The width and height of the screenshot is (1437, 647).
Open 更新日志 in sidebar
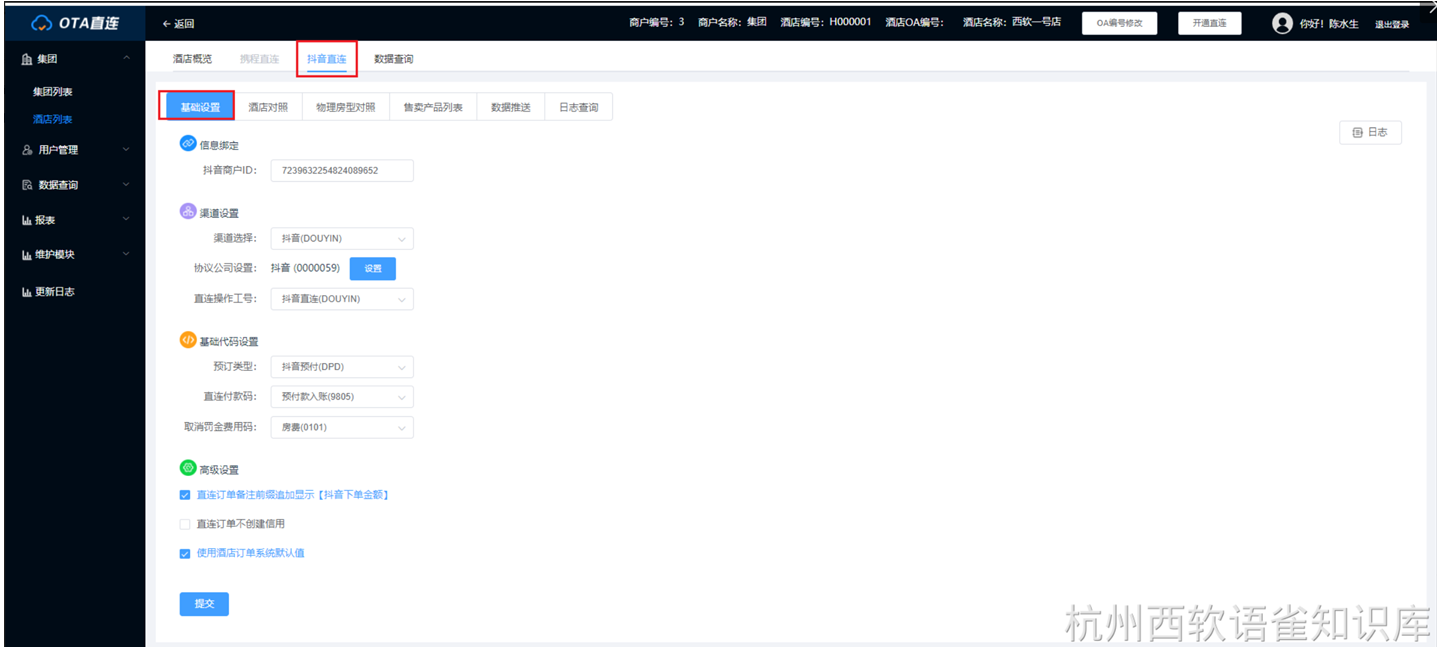tap(55, 292)
